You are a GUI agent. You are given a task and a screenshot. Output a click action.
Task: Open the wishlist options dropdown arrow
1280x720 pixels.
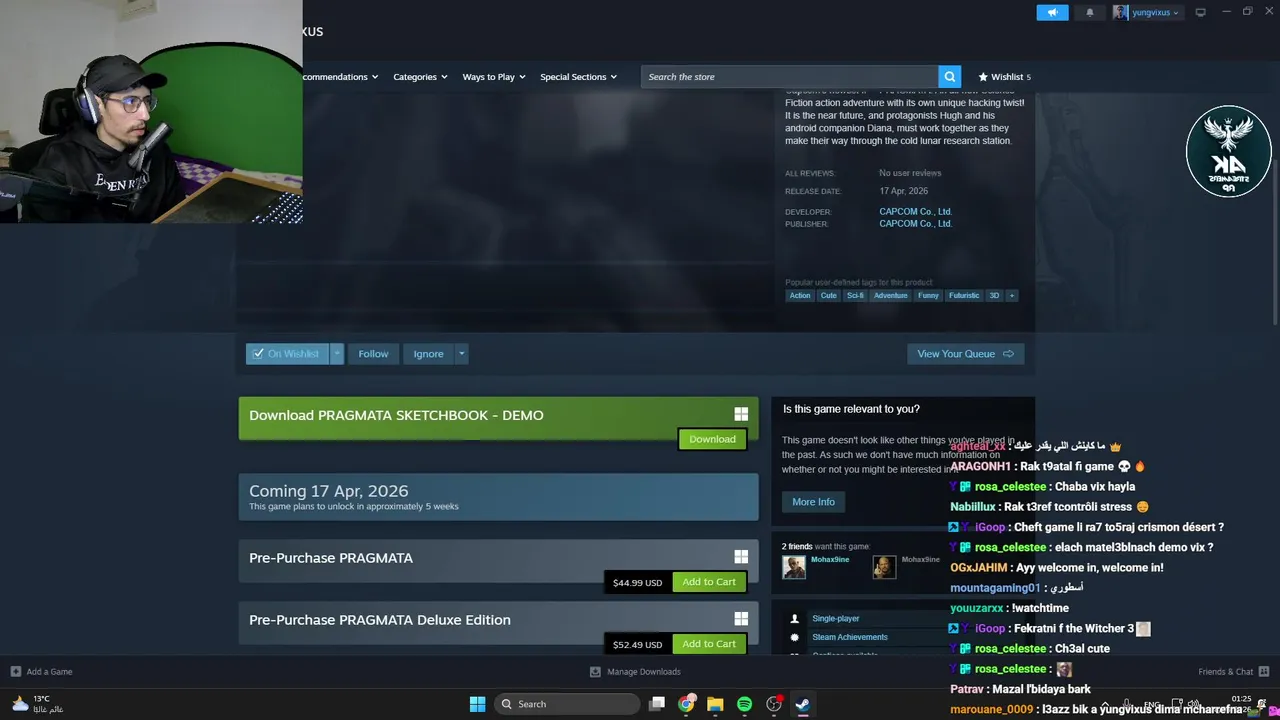pos(337,354)
